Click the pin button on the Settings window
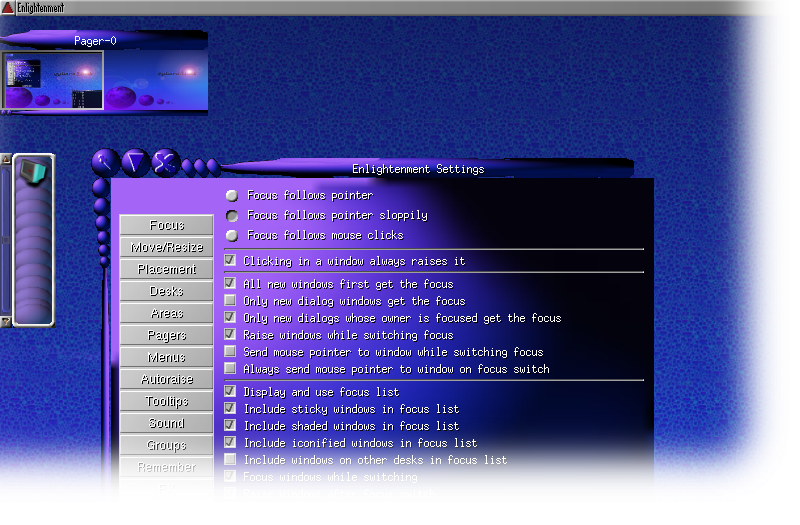The height and width of the screenshot is (525, 800). (x=106, y=163)
